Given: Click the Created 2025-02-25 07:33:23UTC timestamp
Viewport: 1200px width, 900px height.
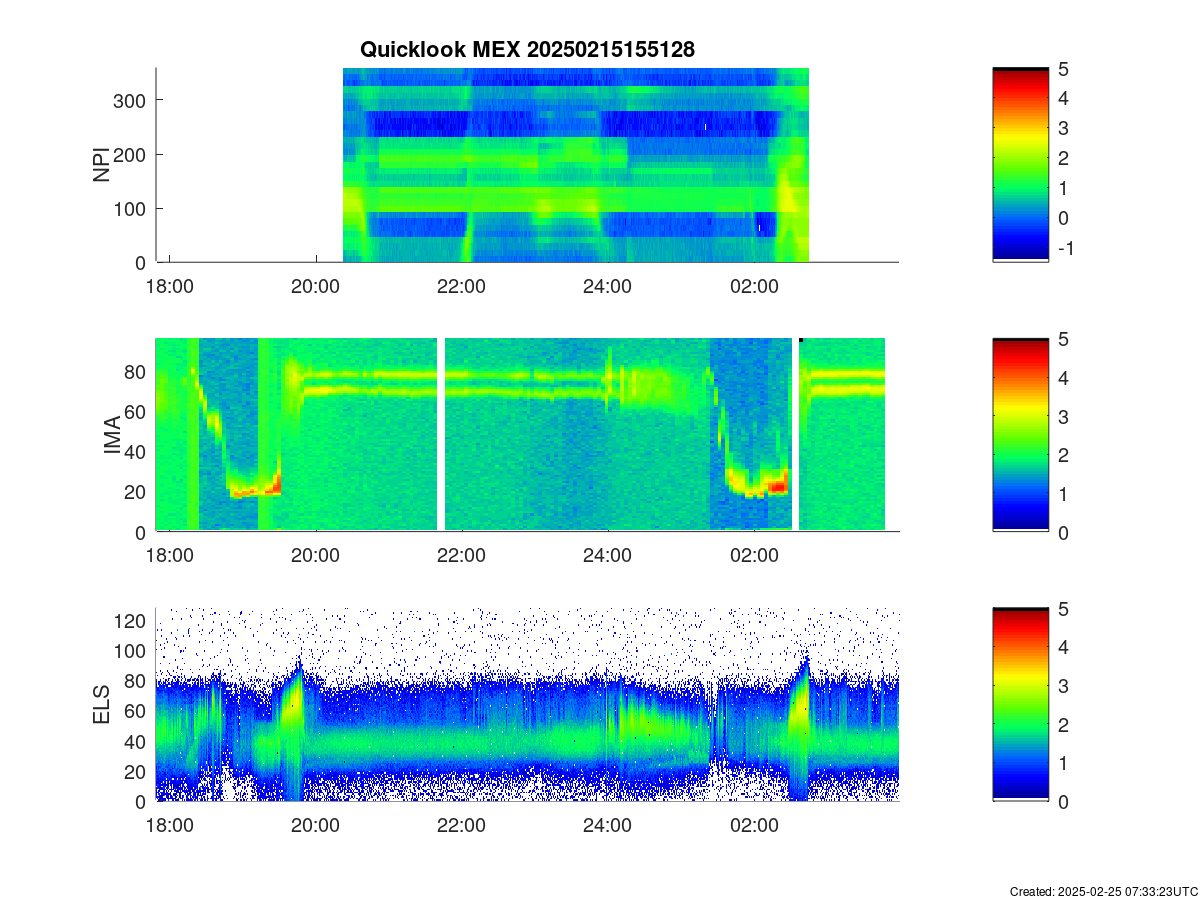Looking at the screenshot, I should (x=1103, y=891).
